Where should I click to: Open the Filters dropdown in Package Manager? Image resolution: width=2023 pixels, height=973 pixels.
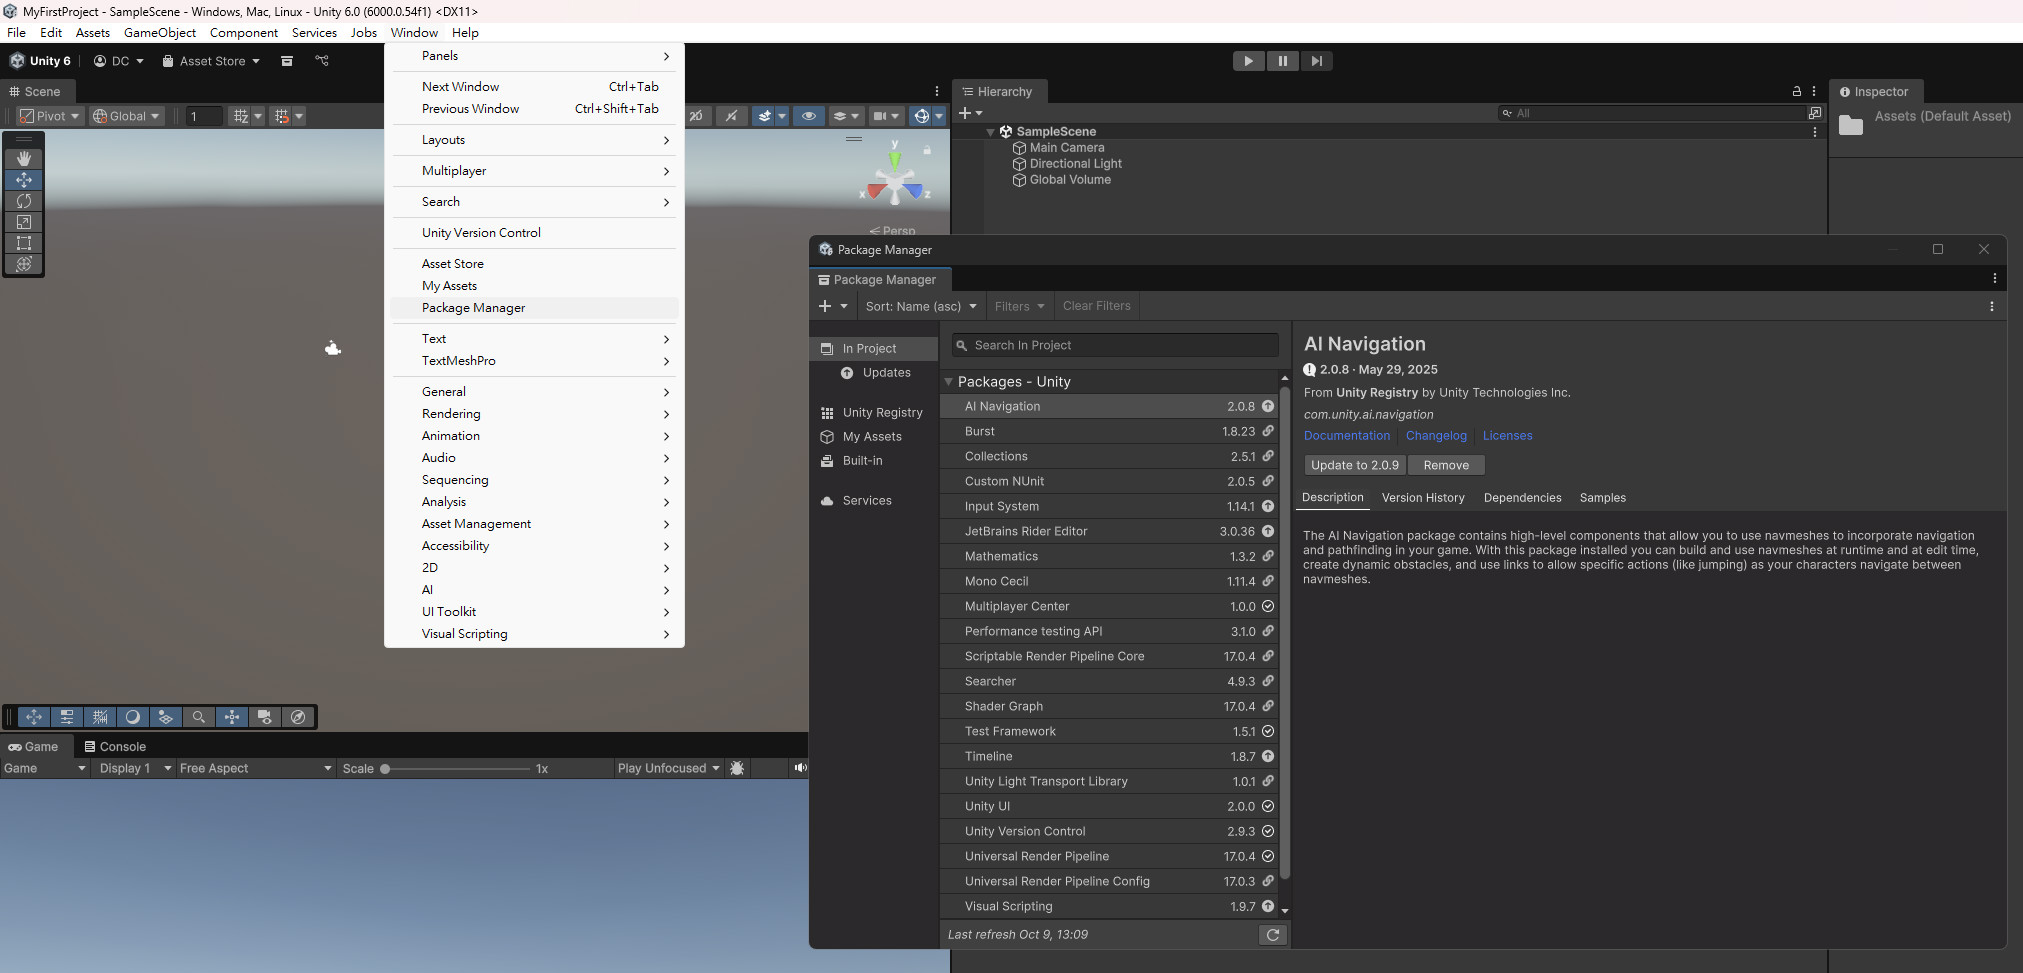[1019, 306]
